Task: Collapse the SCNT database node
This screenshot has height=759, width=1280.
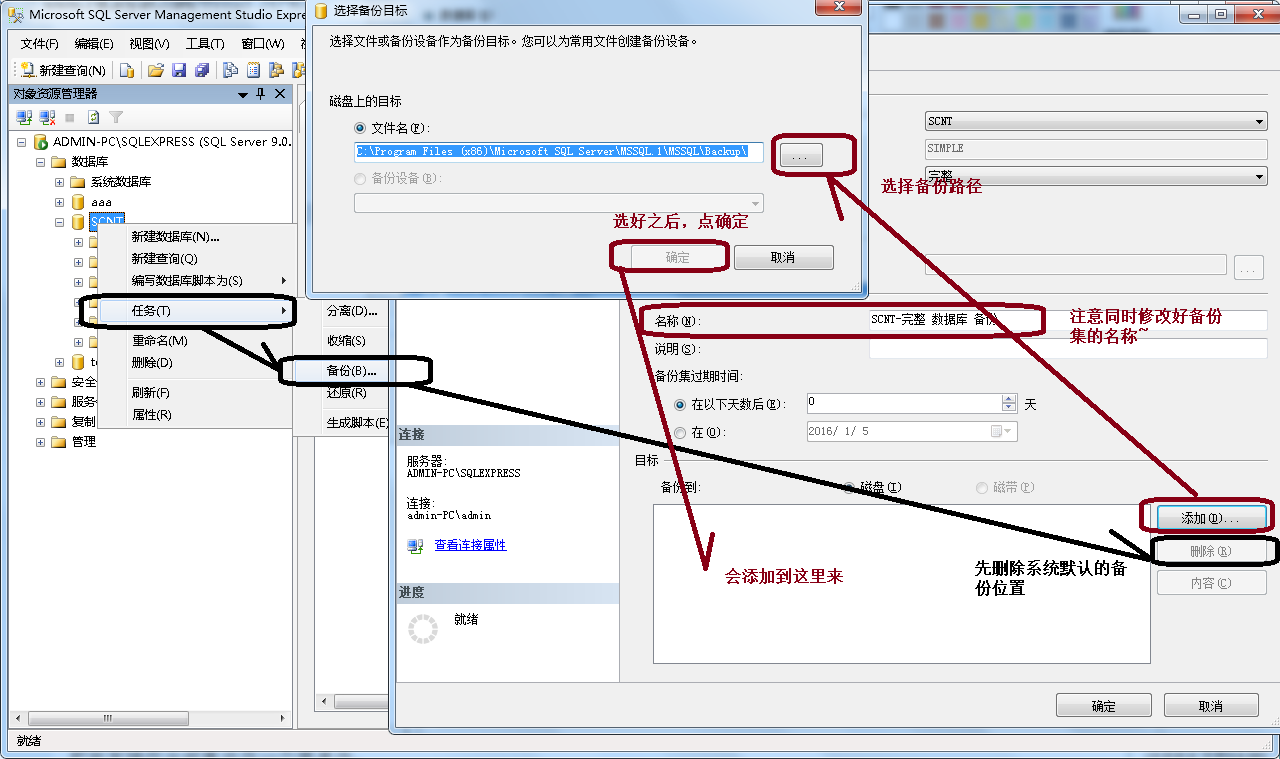Action: pyautogui.click(x=59, y=222)
